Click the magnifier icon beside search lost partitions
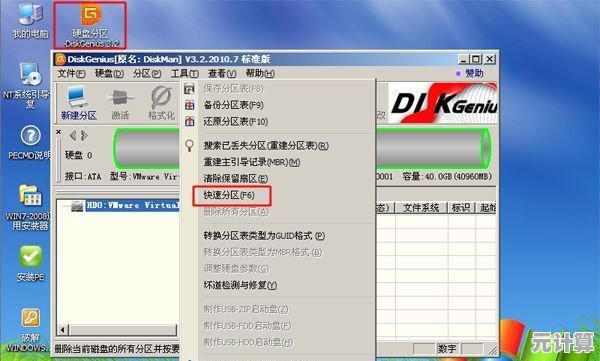Image resolution: width=600 pixels, height=361 pixels. tap(189, 145)
